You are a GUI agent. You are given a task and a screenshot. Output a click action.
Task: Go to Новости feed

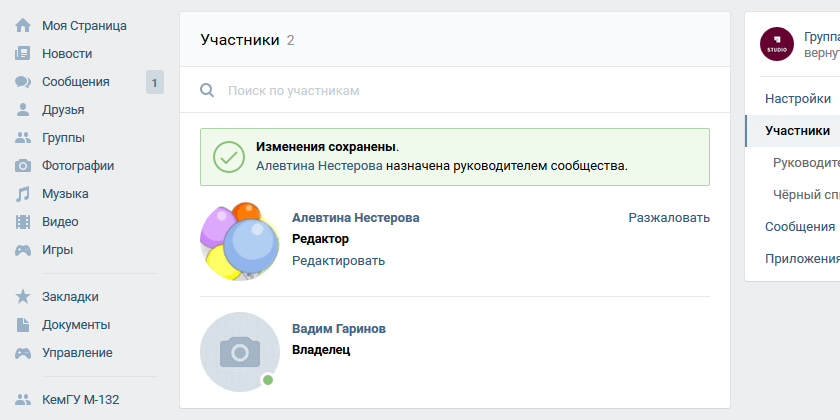(67, 54)
